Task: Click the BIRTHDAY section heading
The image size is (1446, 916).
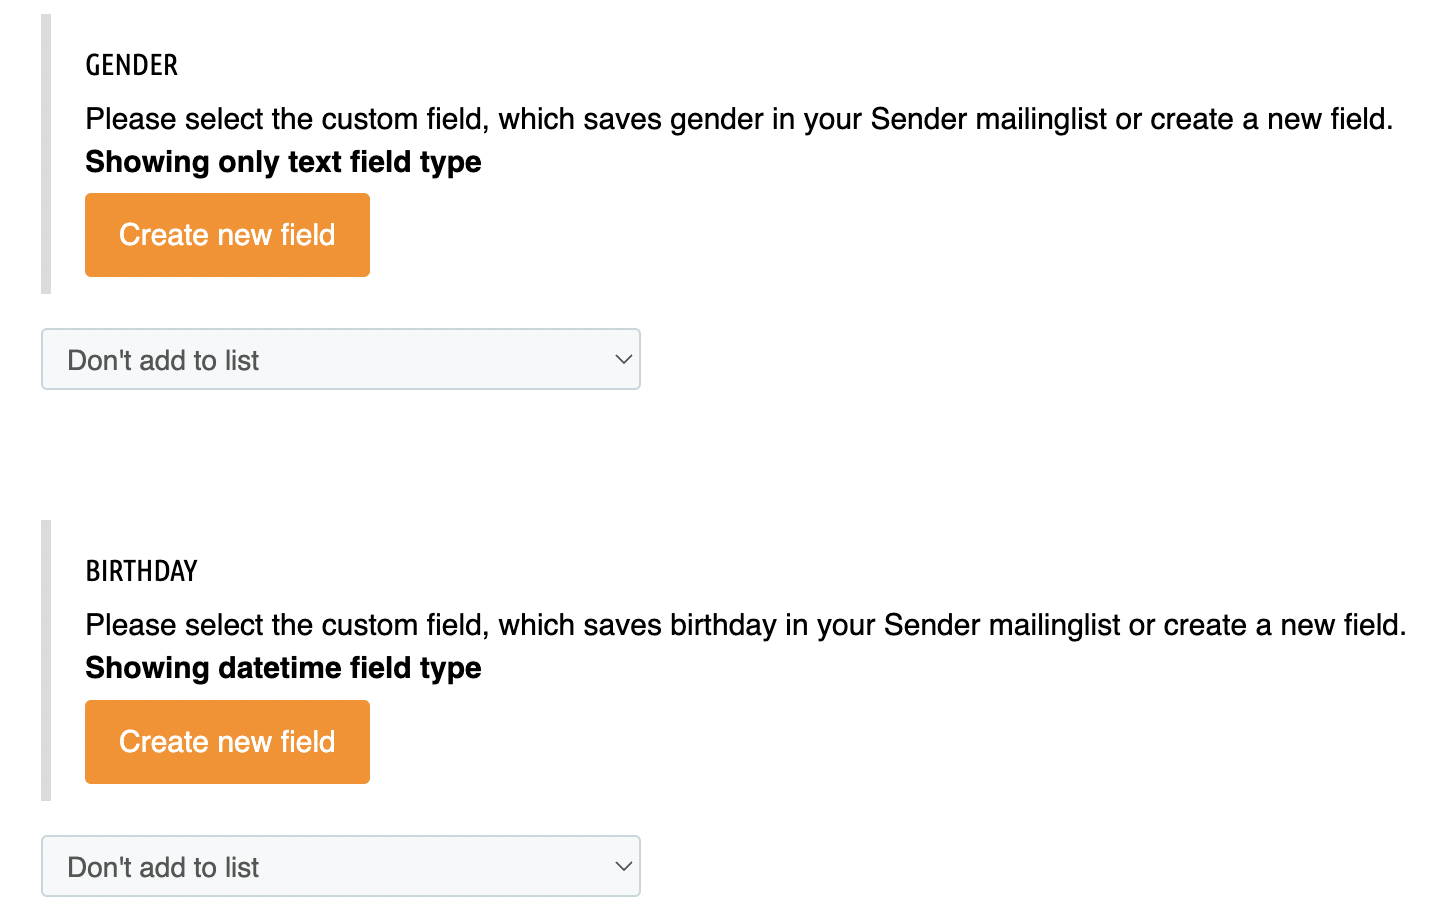Action: pyautogui.click(x=142, y=572)
